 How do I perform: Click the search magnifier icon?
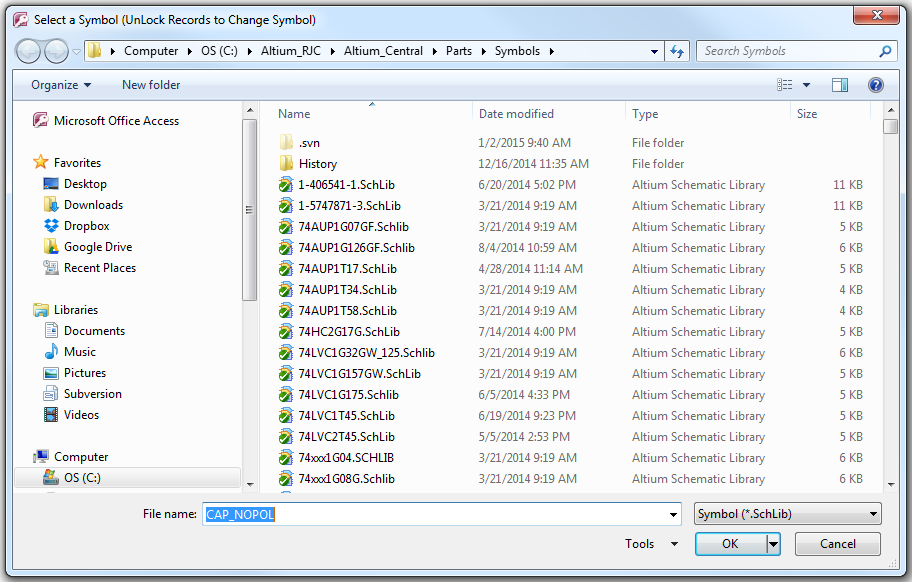pos(885,51)
